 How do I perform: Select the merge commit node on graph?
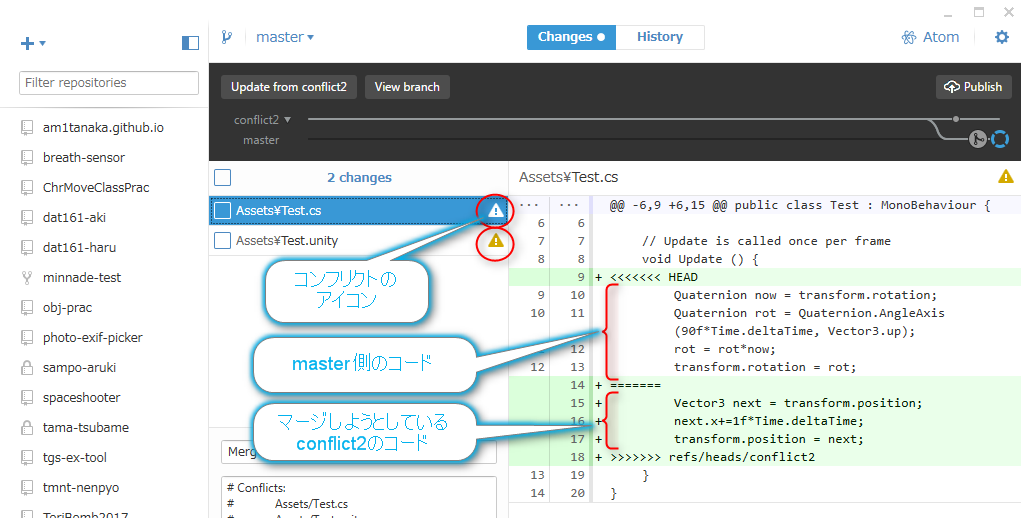coord(977,139)
